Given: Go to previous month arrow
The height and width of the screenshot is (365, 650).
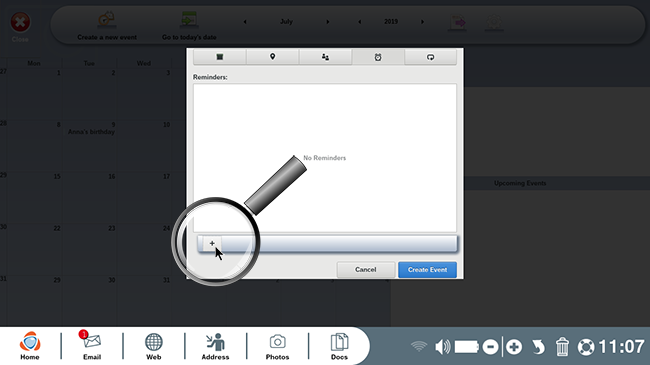Looking at the screenshot, I should (x=245, y=22).
